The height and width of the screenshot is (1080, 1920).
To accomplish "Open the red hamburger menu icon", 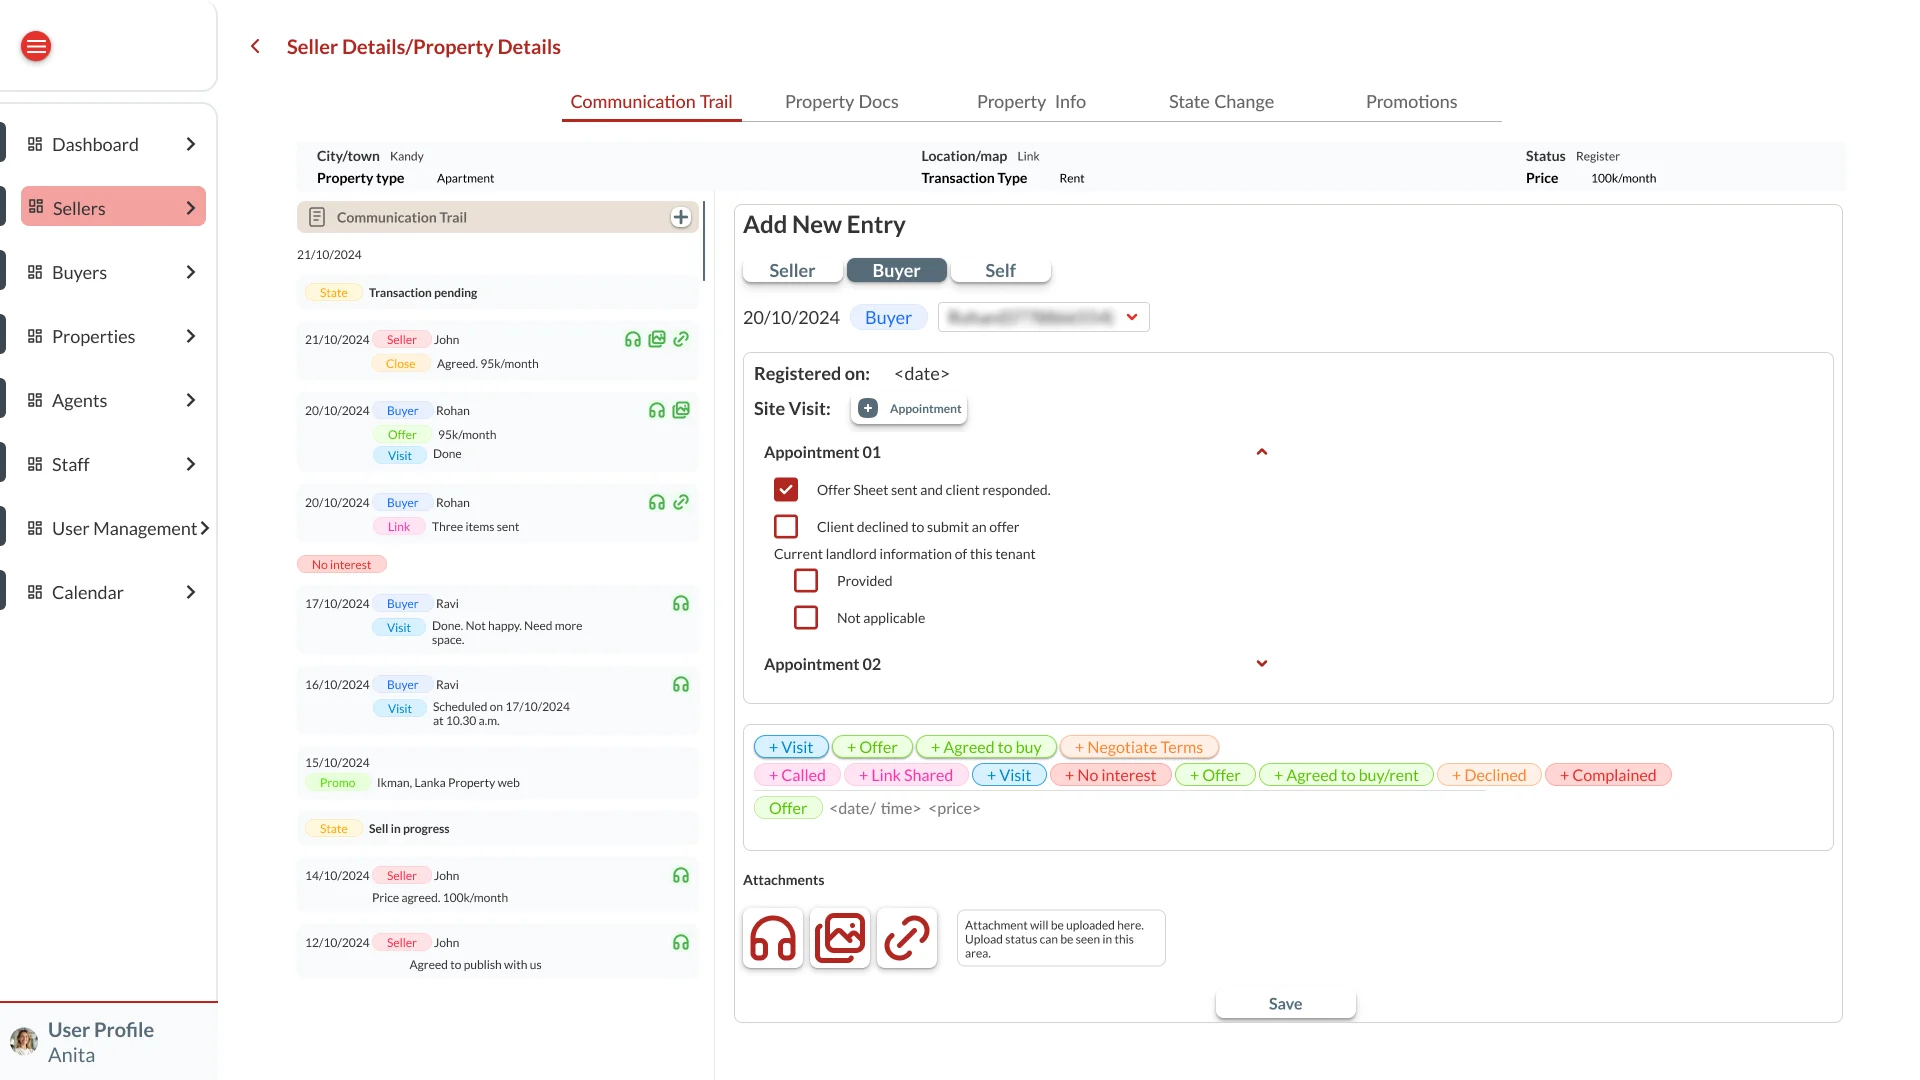I will pos(36,46).
